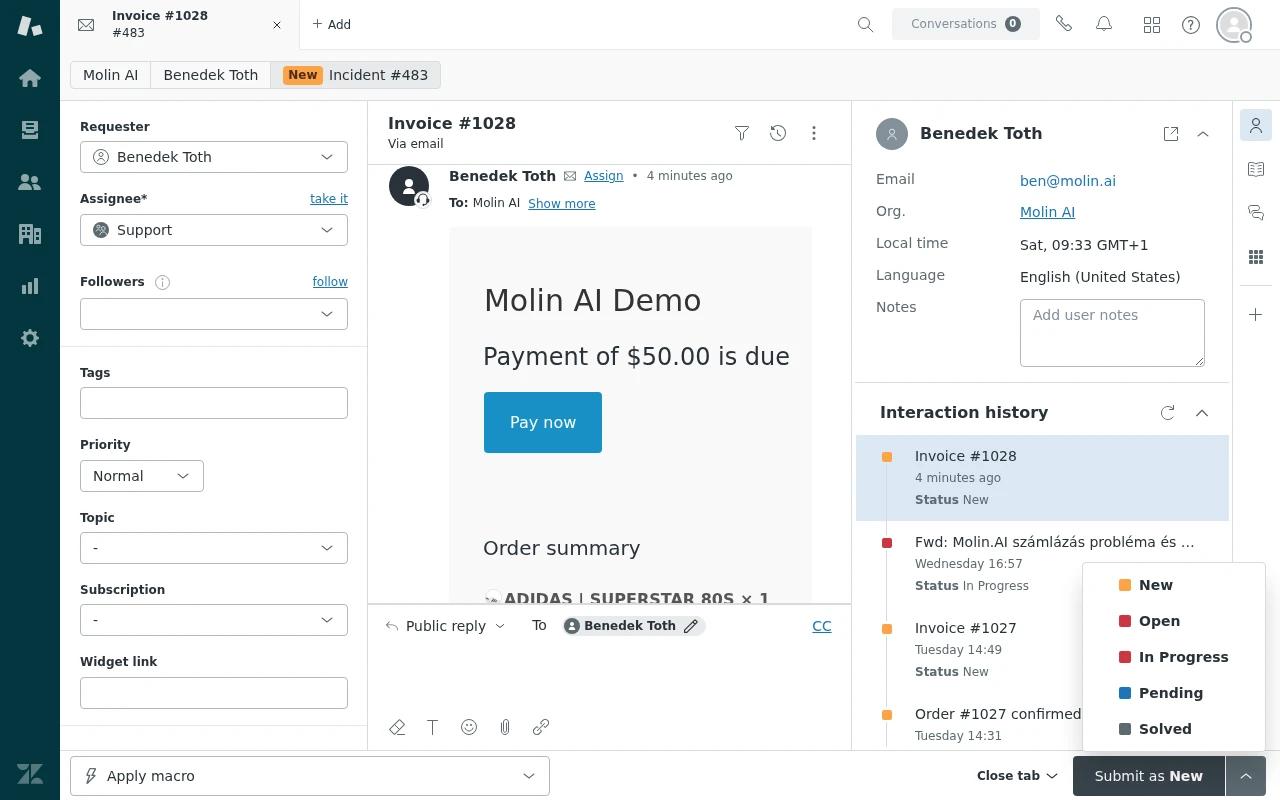Click the conversation filter funnel icon

point(742,132)
